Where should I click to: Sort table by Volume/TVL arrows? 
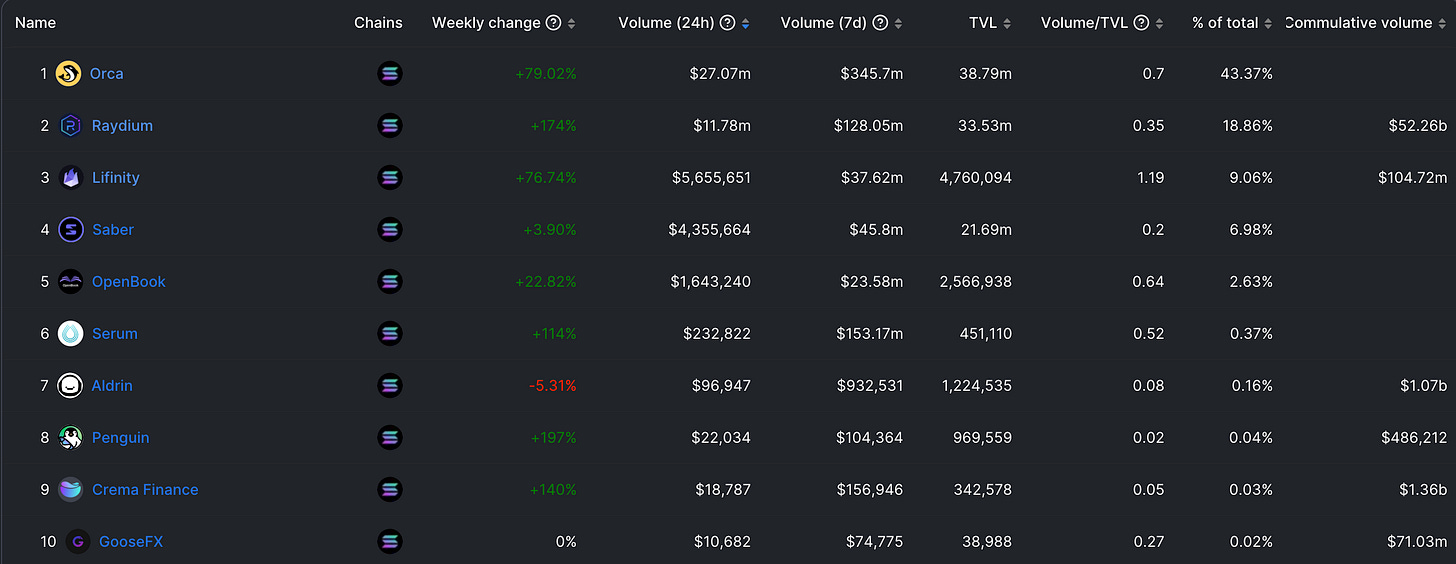click(x=1160, y=23)
